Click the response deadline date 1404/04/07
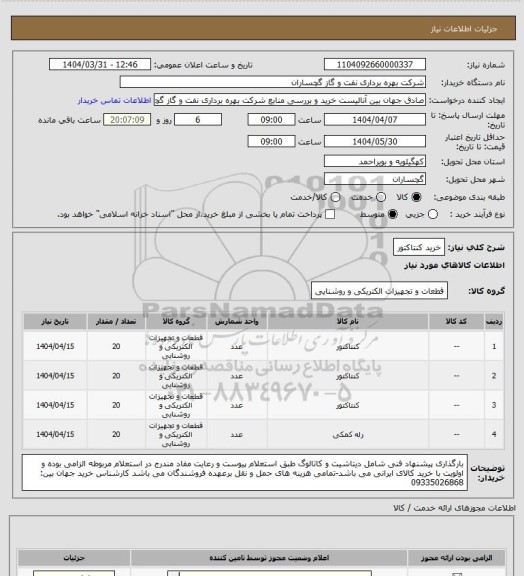The width and height of the screenshot is (524, 576). (x=375, y=120)
